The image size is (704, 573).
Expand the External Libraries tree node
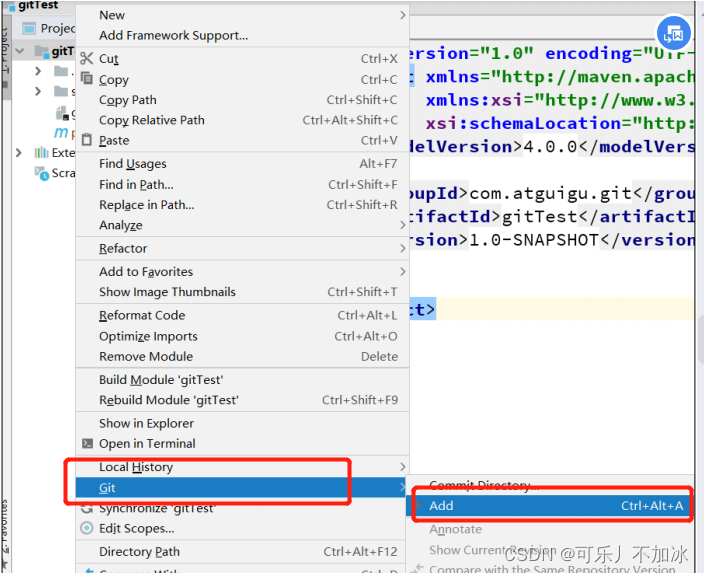[19, 153]
